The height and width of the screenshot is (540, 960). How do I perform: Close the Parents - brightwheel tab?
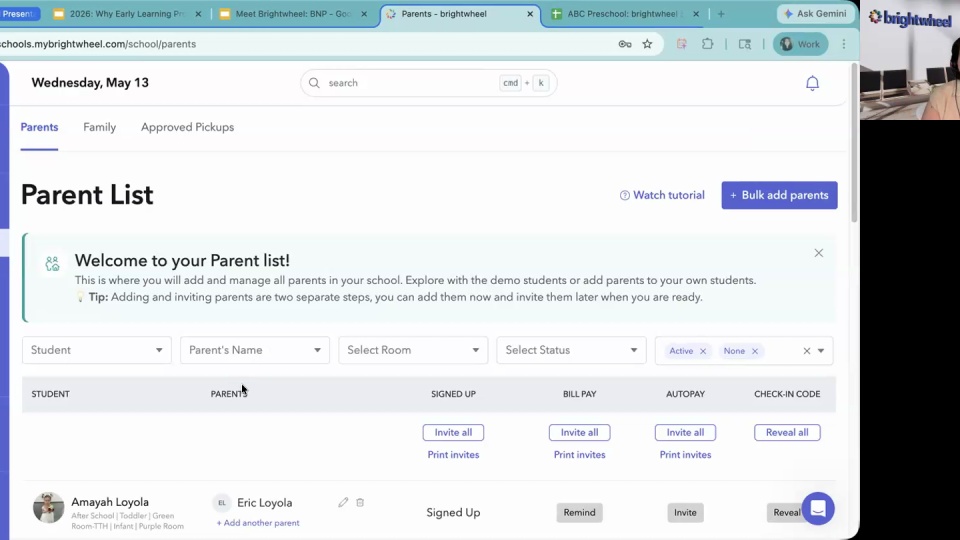tap(530, 13)
